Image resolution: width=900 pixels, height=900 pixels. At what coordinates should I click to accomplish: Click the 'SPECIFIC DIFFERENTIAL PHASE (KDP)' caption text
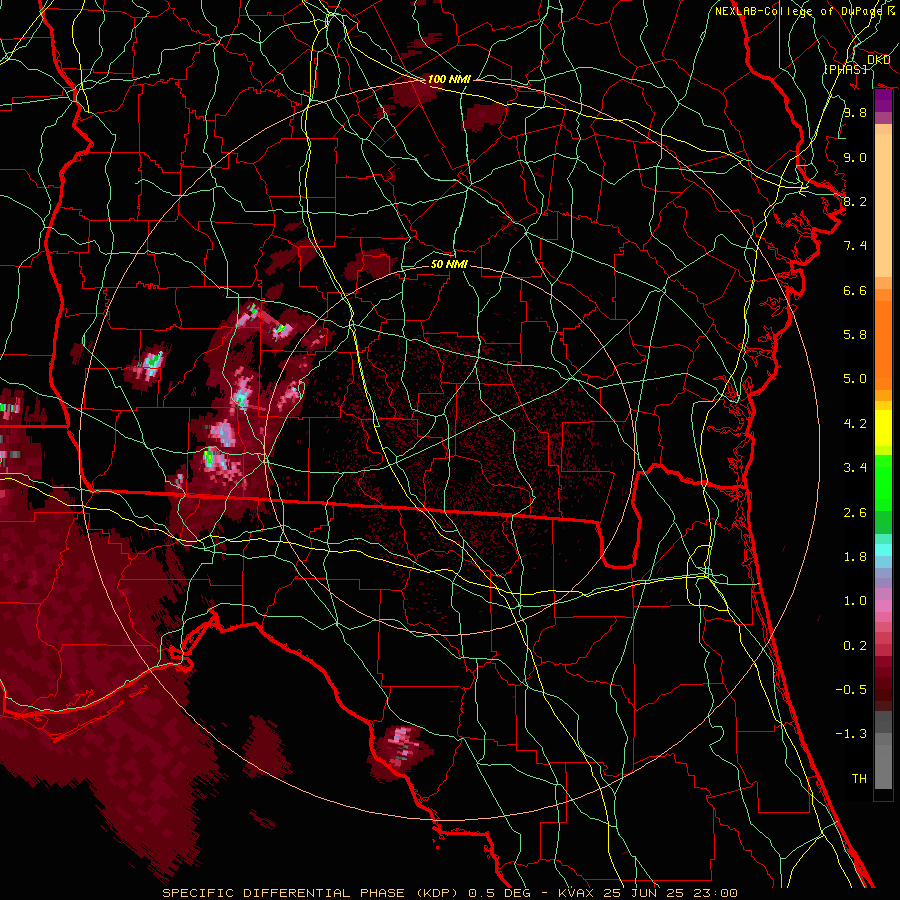coord(310,893)
